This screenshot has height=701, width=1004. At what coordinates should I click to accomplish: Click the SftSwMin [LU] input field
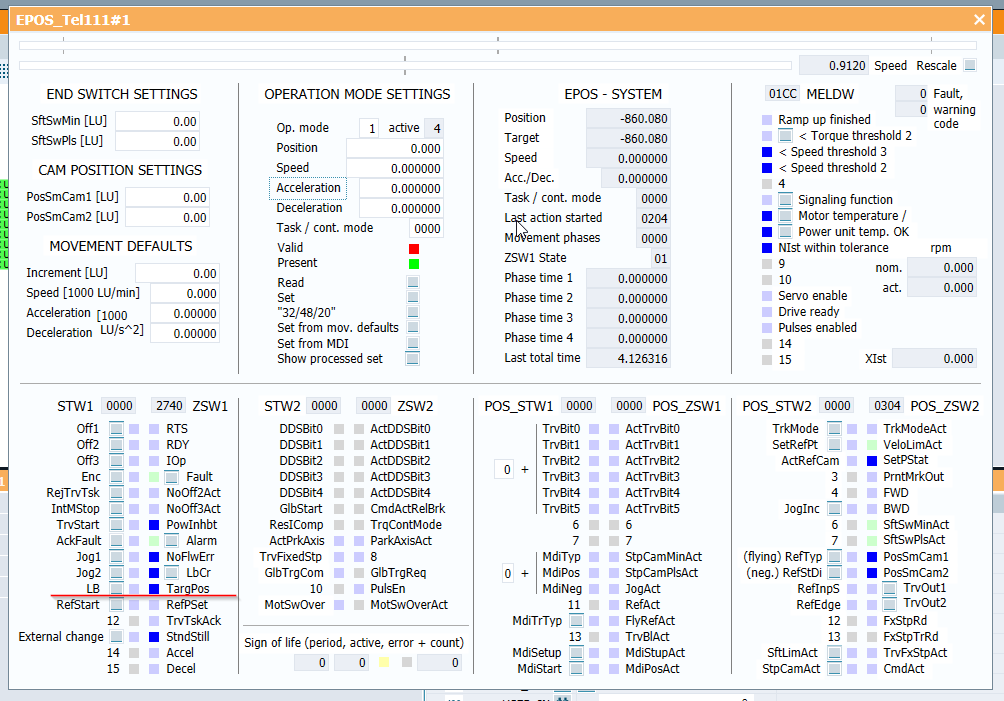pyautogui.click(x=158, y=122)
